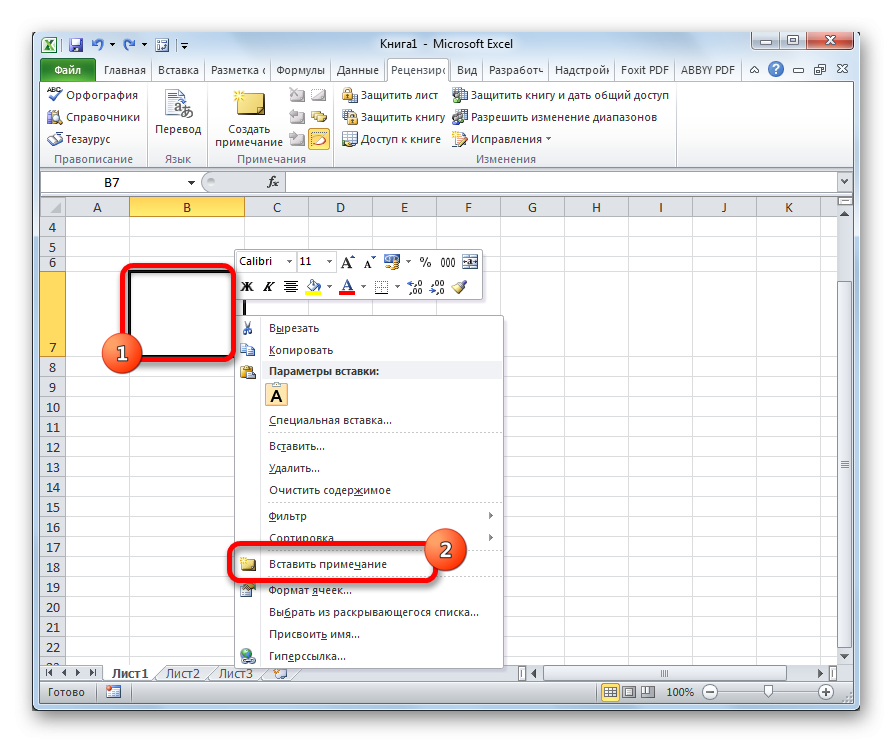Open the Тезаурус tool
This screenshot has height=743, width=892.
coord(79,139)
